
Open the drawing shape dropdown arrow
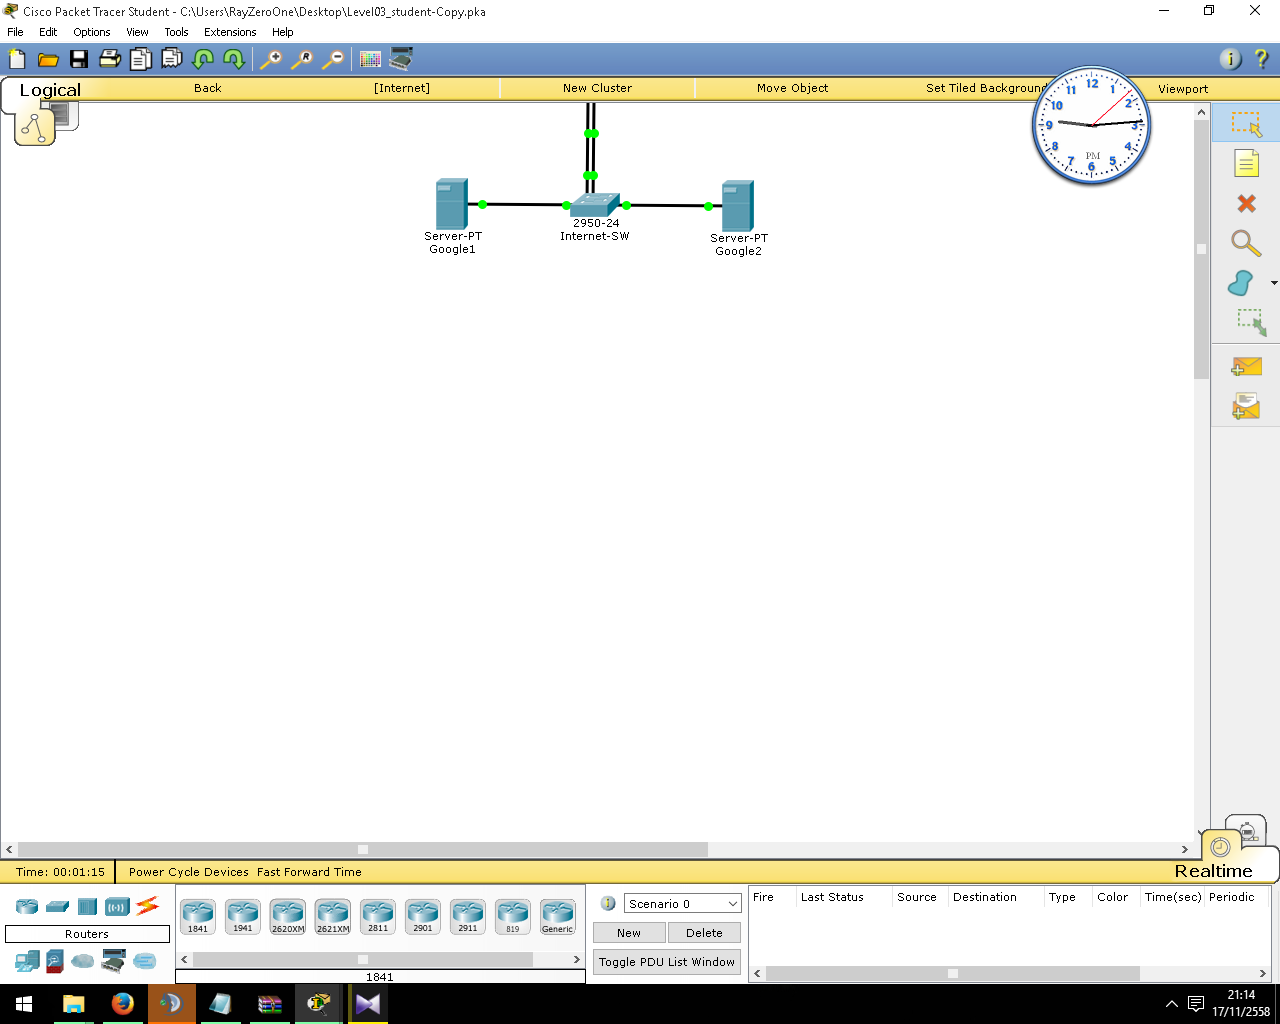pyautogui.click(x=1274, y=283)
